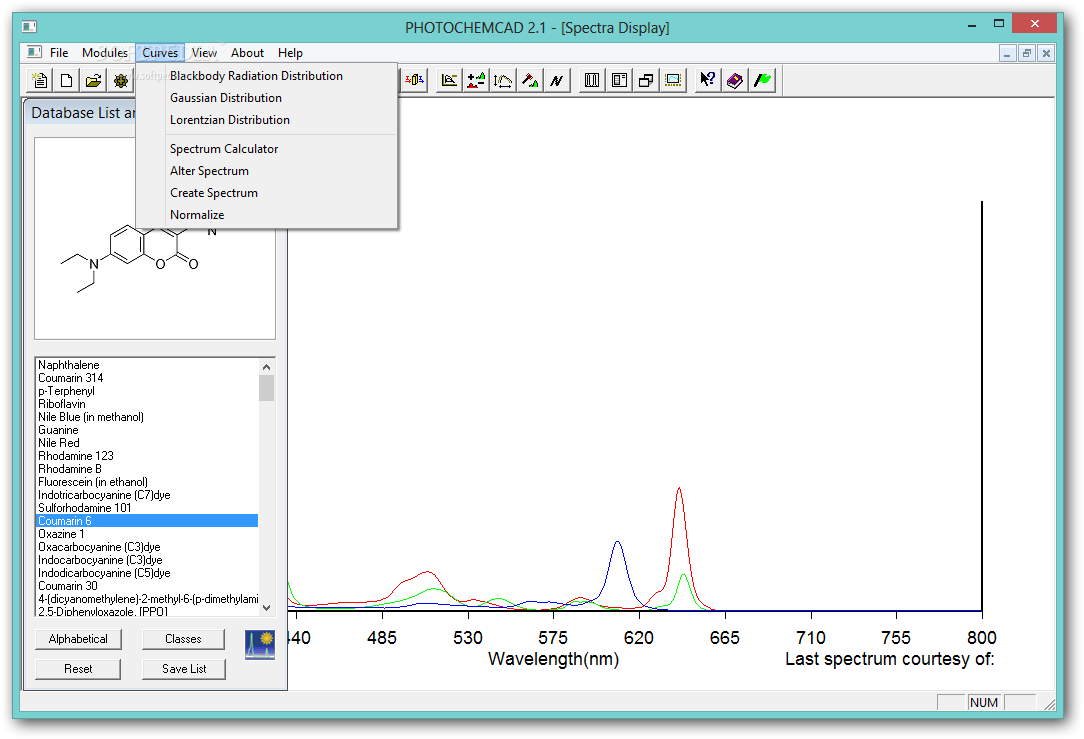Click the app icon in the title bar

[x=29, y=27]
